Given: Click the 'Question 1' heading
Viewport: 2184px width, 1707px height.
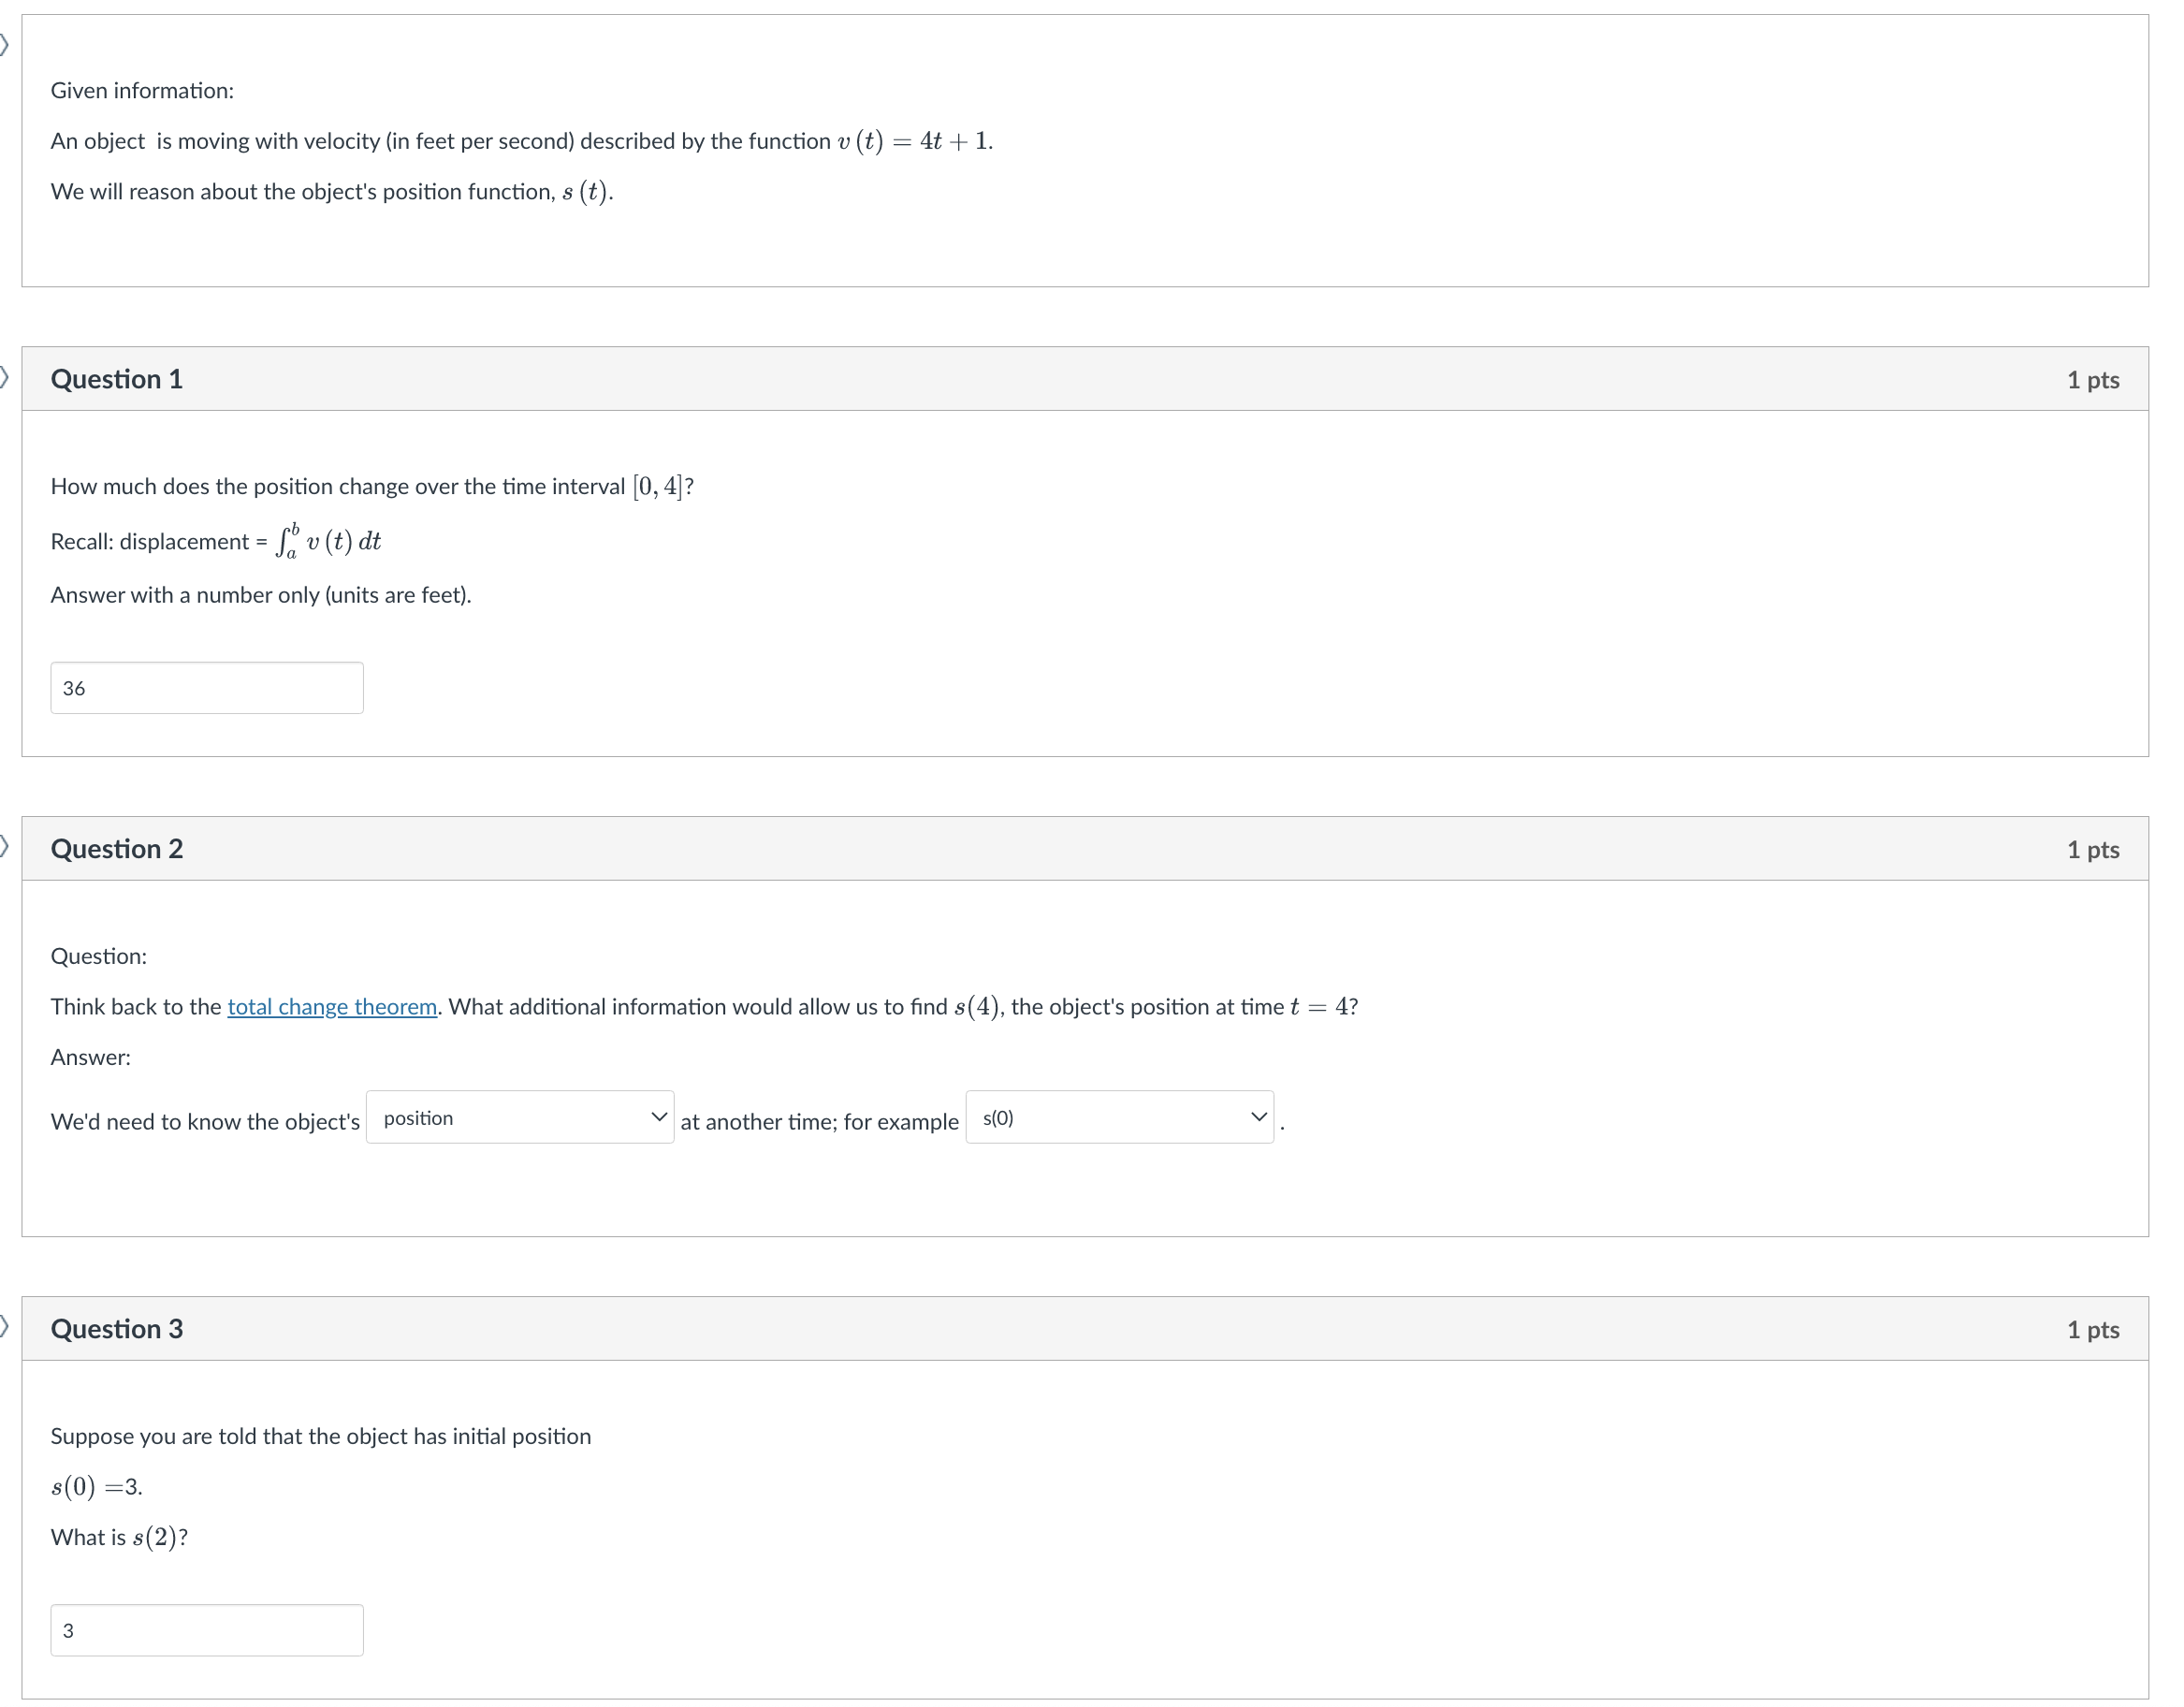Looking at the screenshot, I should (x=117, y=380).
